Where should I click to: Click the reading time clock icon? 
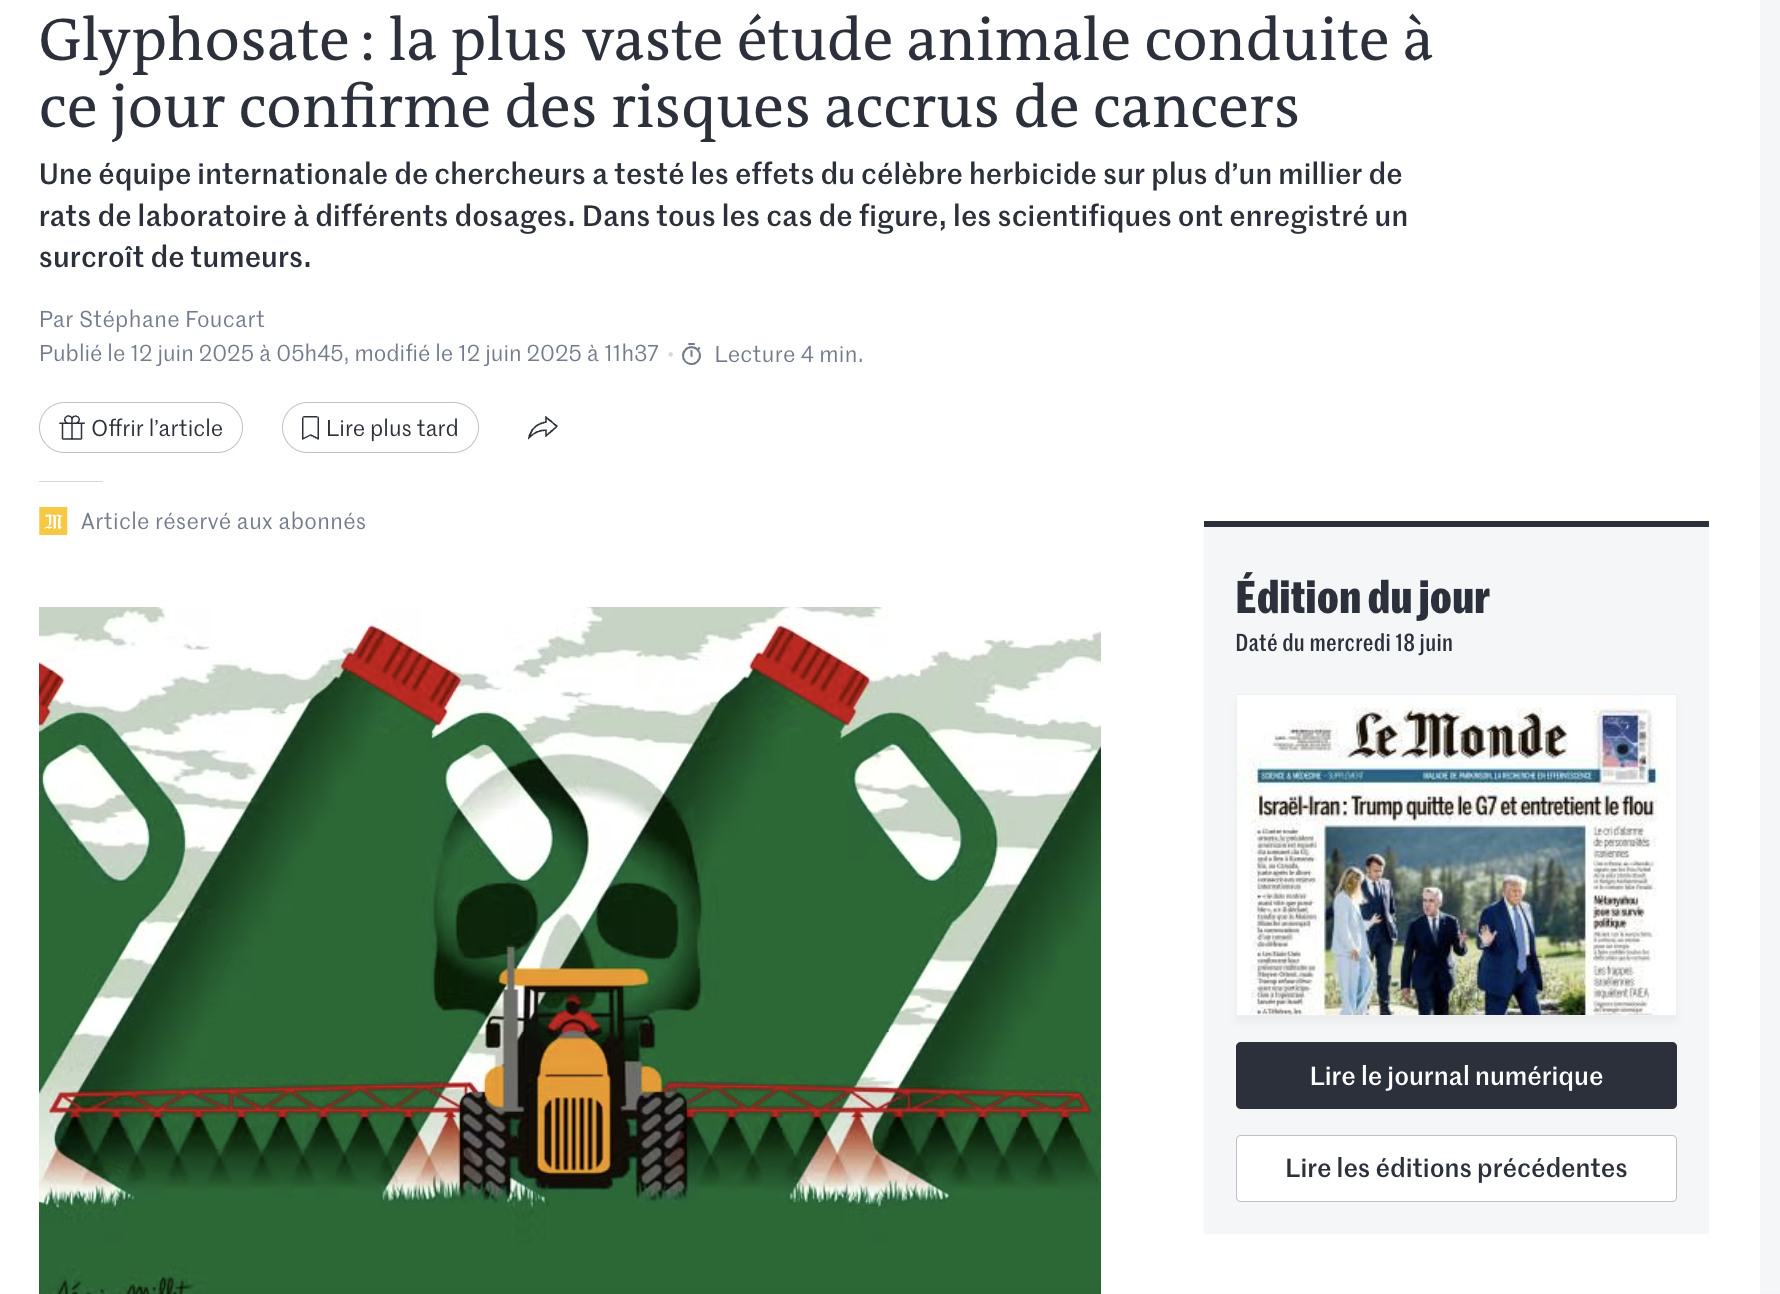tap(691, 354)
